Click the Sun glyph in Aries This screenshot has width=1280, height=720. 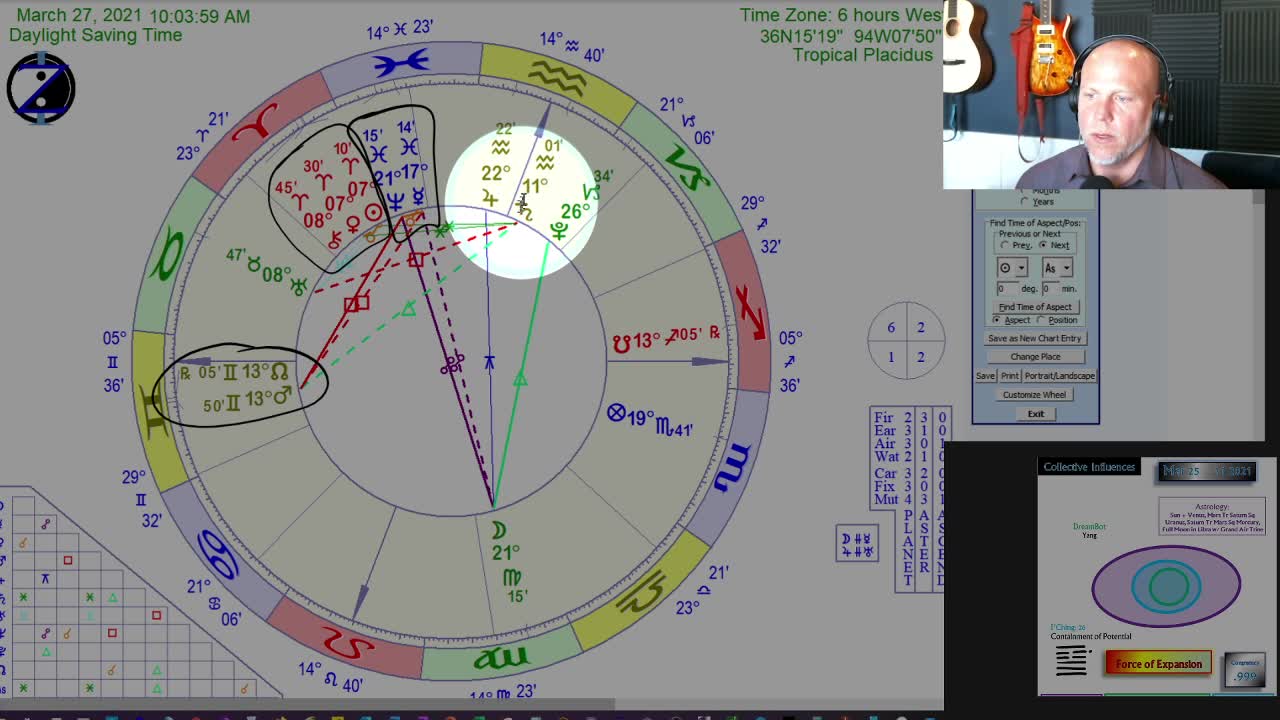(x=374, y=213)
